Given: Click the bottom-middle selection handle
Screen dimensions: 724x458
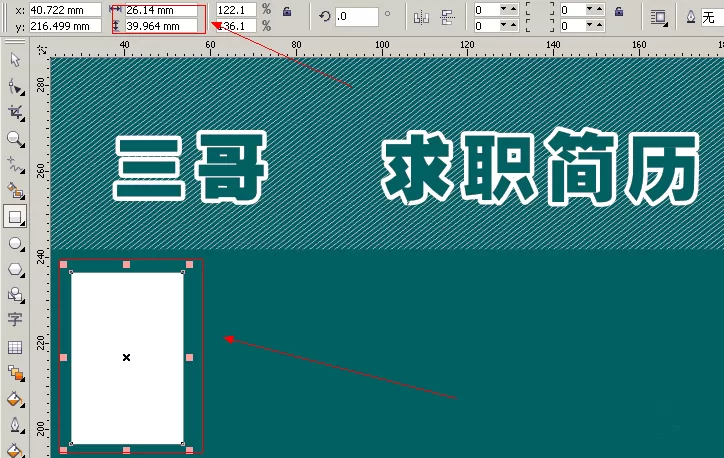Looking at the screenshot, I should click(x=126, y=450).
